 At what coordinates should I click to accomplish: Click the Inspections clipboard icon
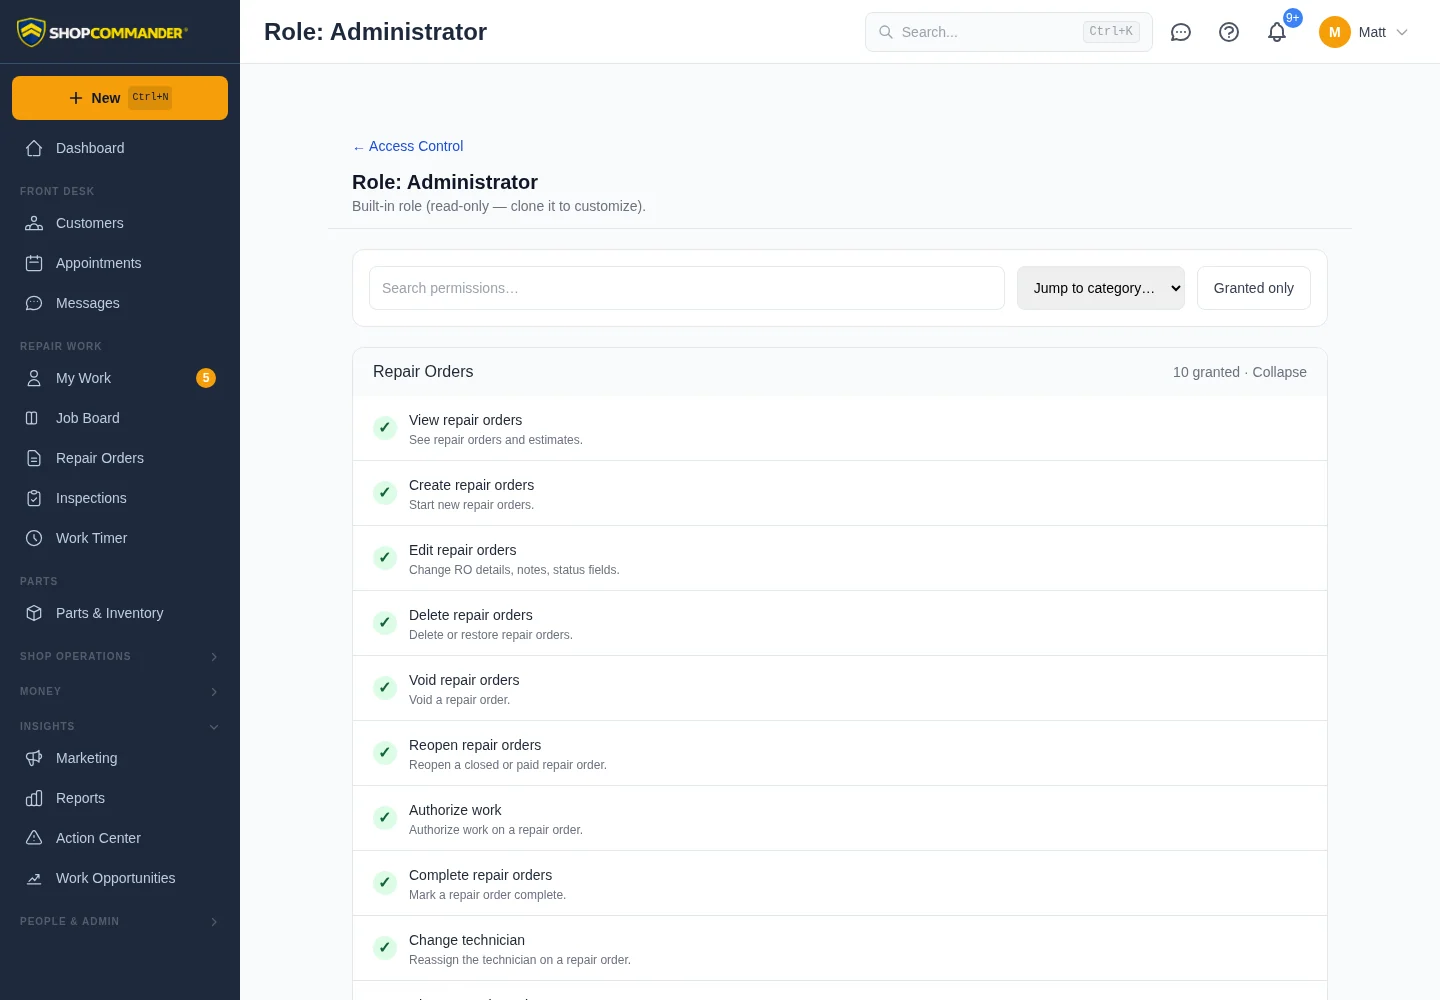coord(34,498)
